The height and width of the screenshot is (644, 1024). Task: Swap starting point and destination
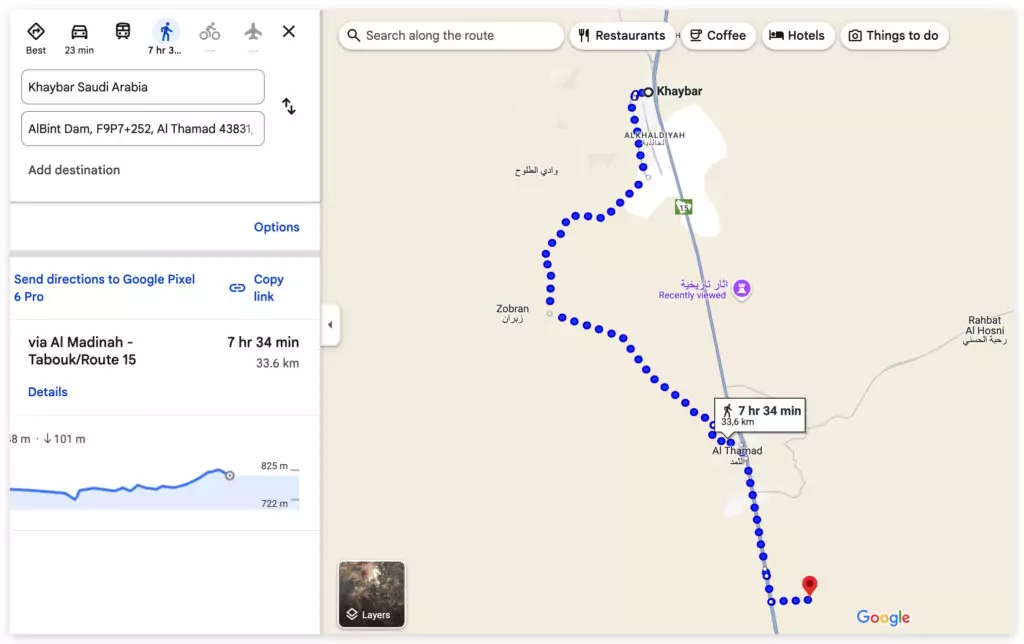pyautogui.click(x=289, y=107)
